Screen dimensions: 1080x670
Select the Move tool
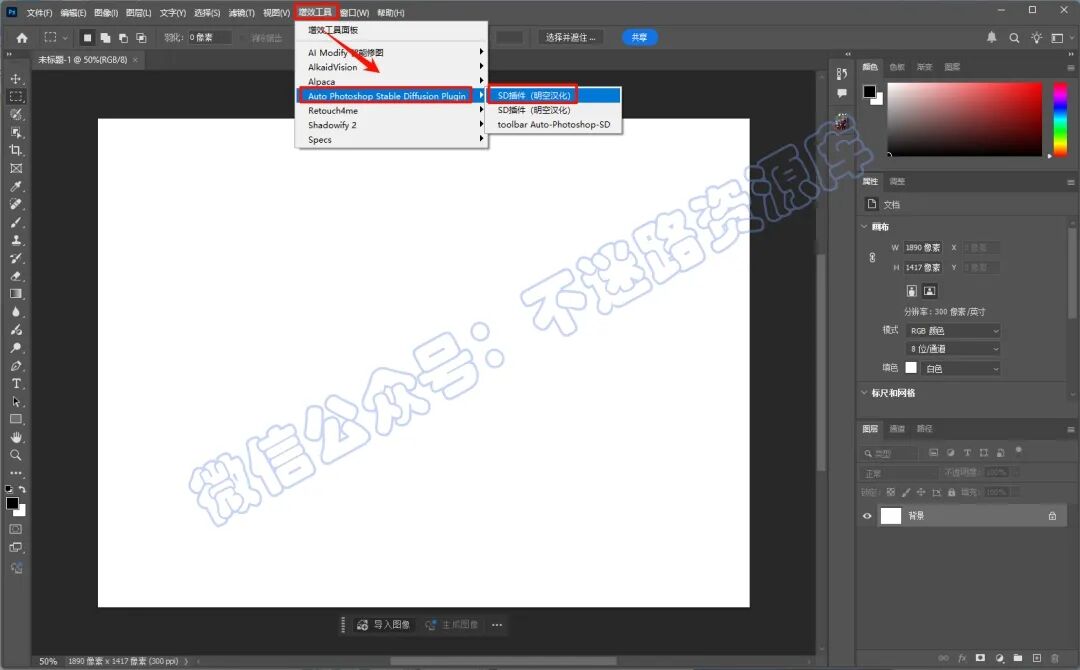pyautogui.click(x=16, y=78)
